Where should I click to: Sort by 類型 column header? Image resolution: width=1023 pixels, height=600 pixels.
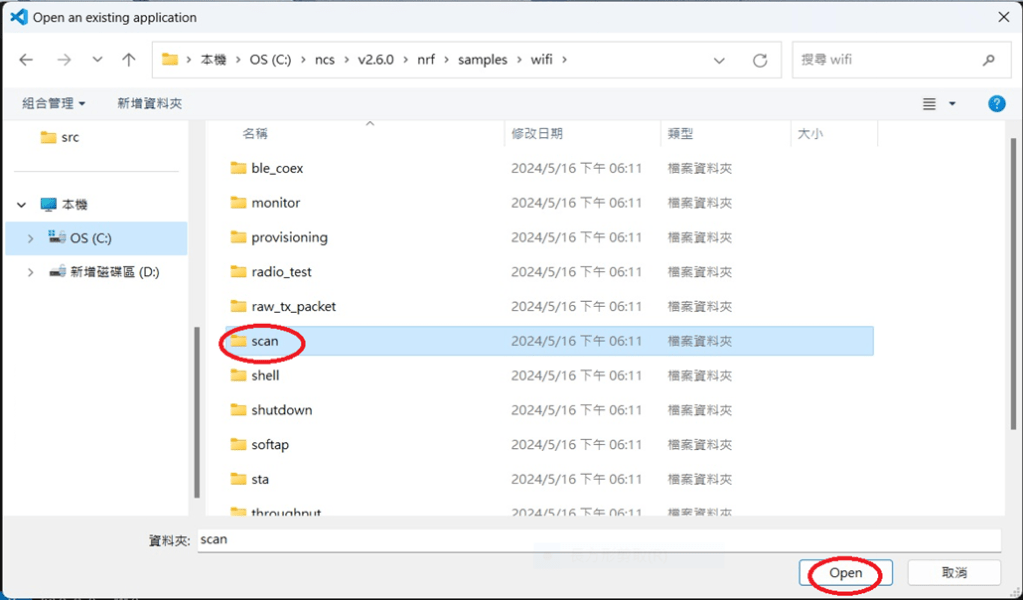tap(680, 134)
